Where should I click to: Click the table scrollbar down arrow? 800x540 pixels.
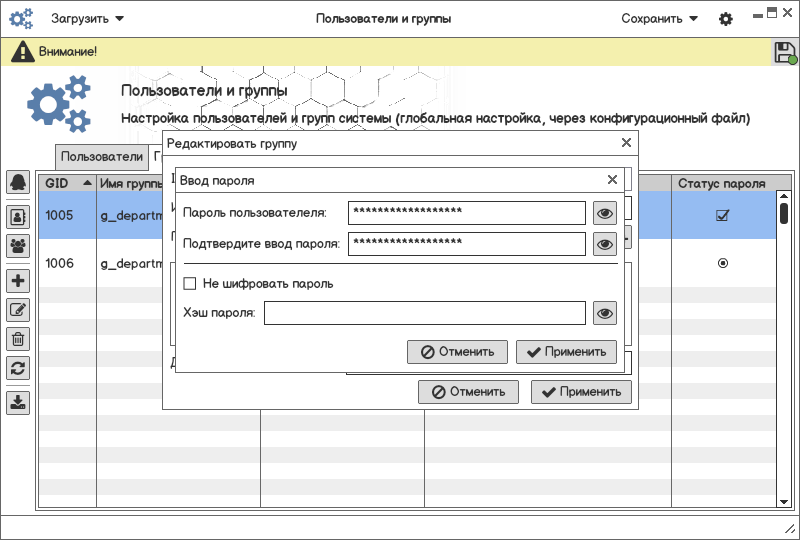click(784, 502)
